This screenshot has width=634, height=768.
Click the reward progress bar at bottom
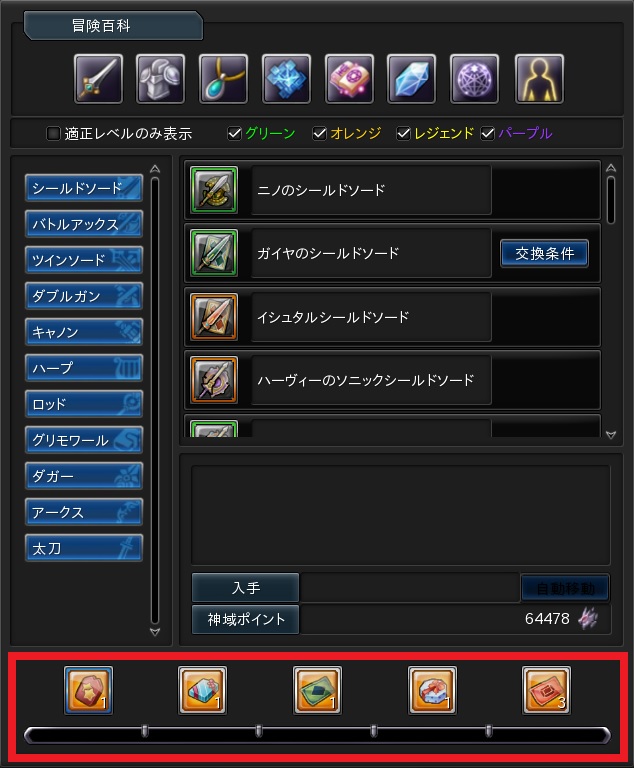pyautogui.click(x=317, y=735)
